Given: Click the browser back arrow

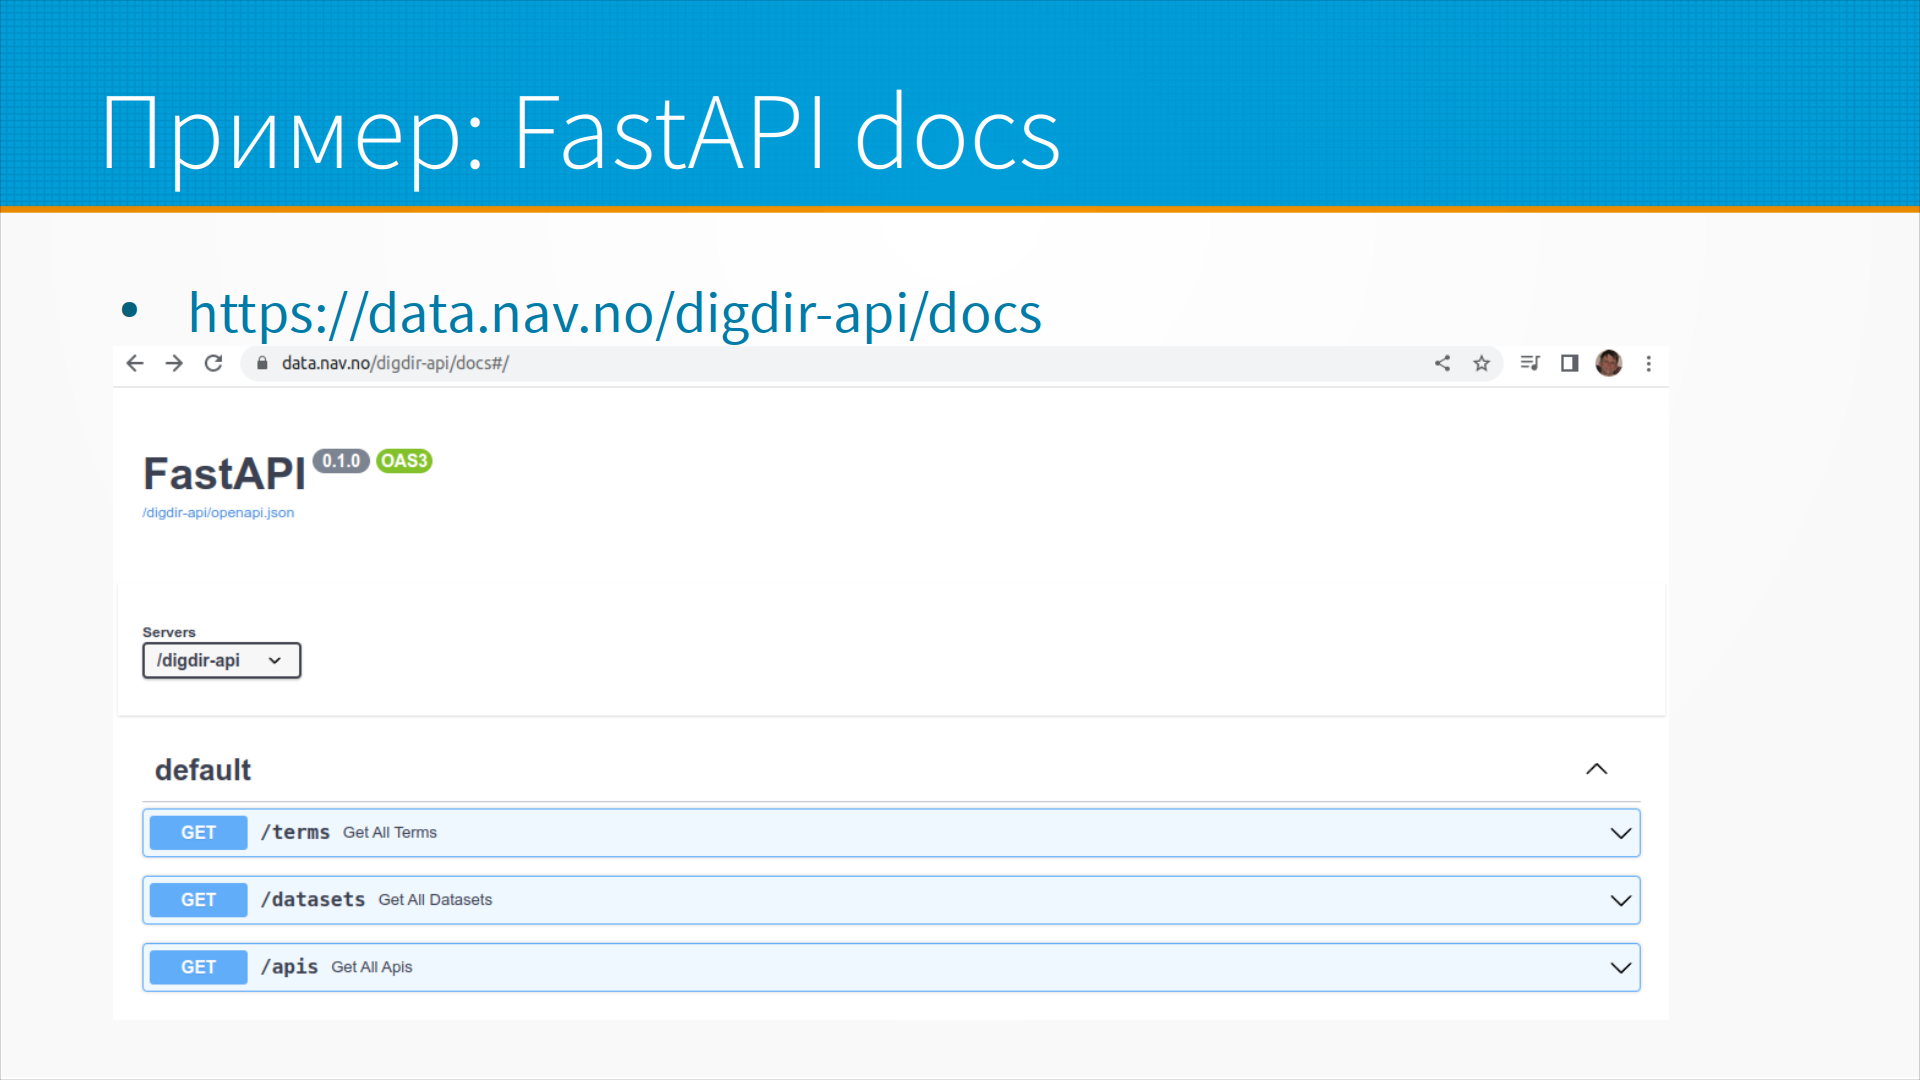Looking at the screenshot, I should point(135,363).
